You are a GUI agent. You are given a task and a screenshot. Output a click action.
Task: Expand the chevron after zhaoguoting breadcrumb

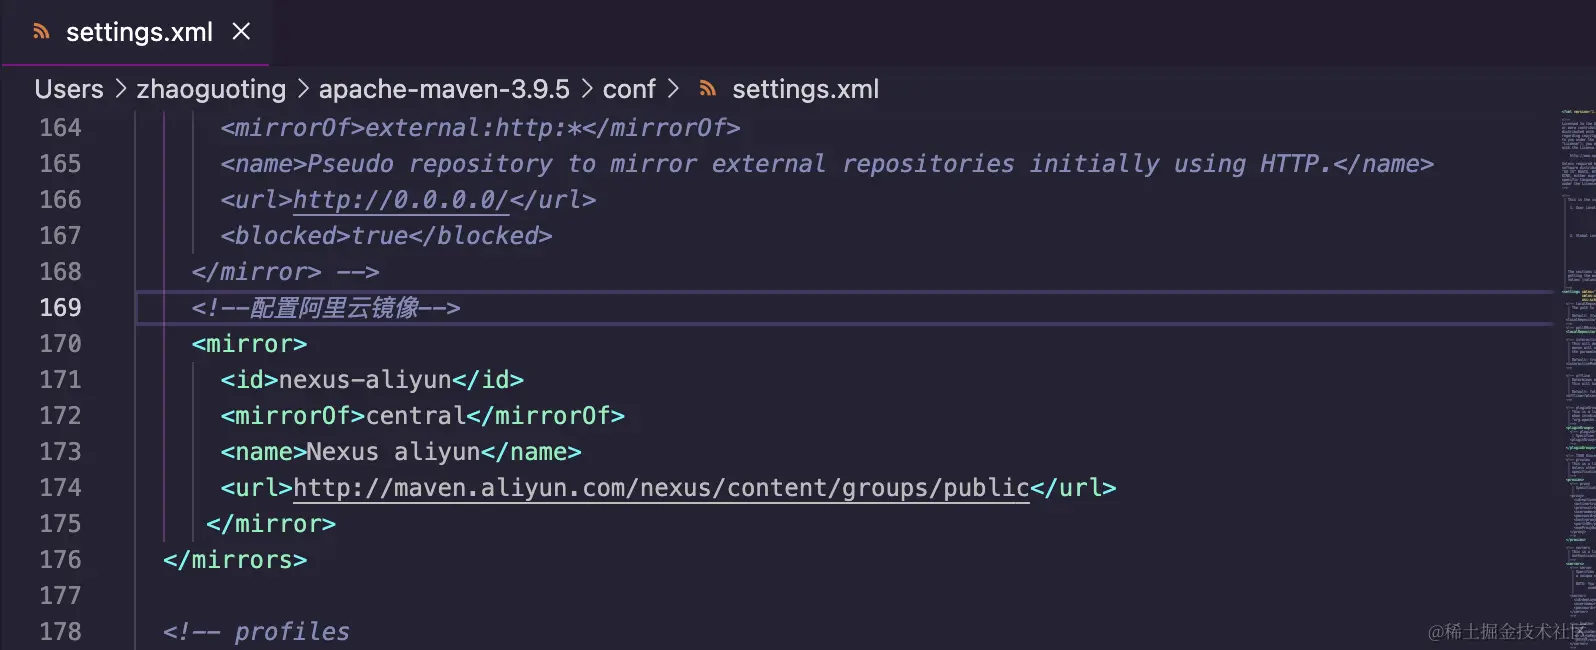coord(303,89)
